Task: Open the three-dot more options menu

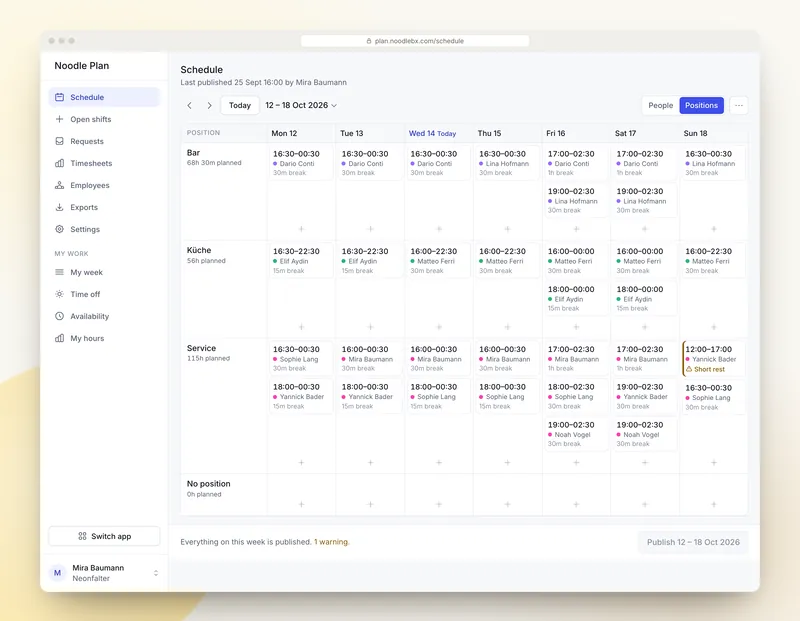Action: pos(739,105)
